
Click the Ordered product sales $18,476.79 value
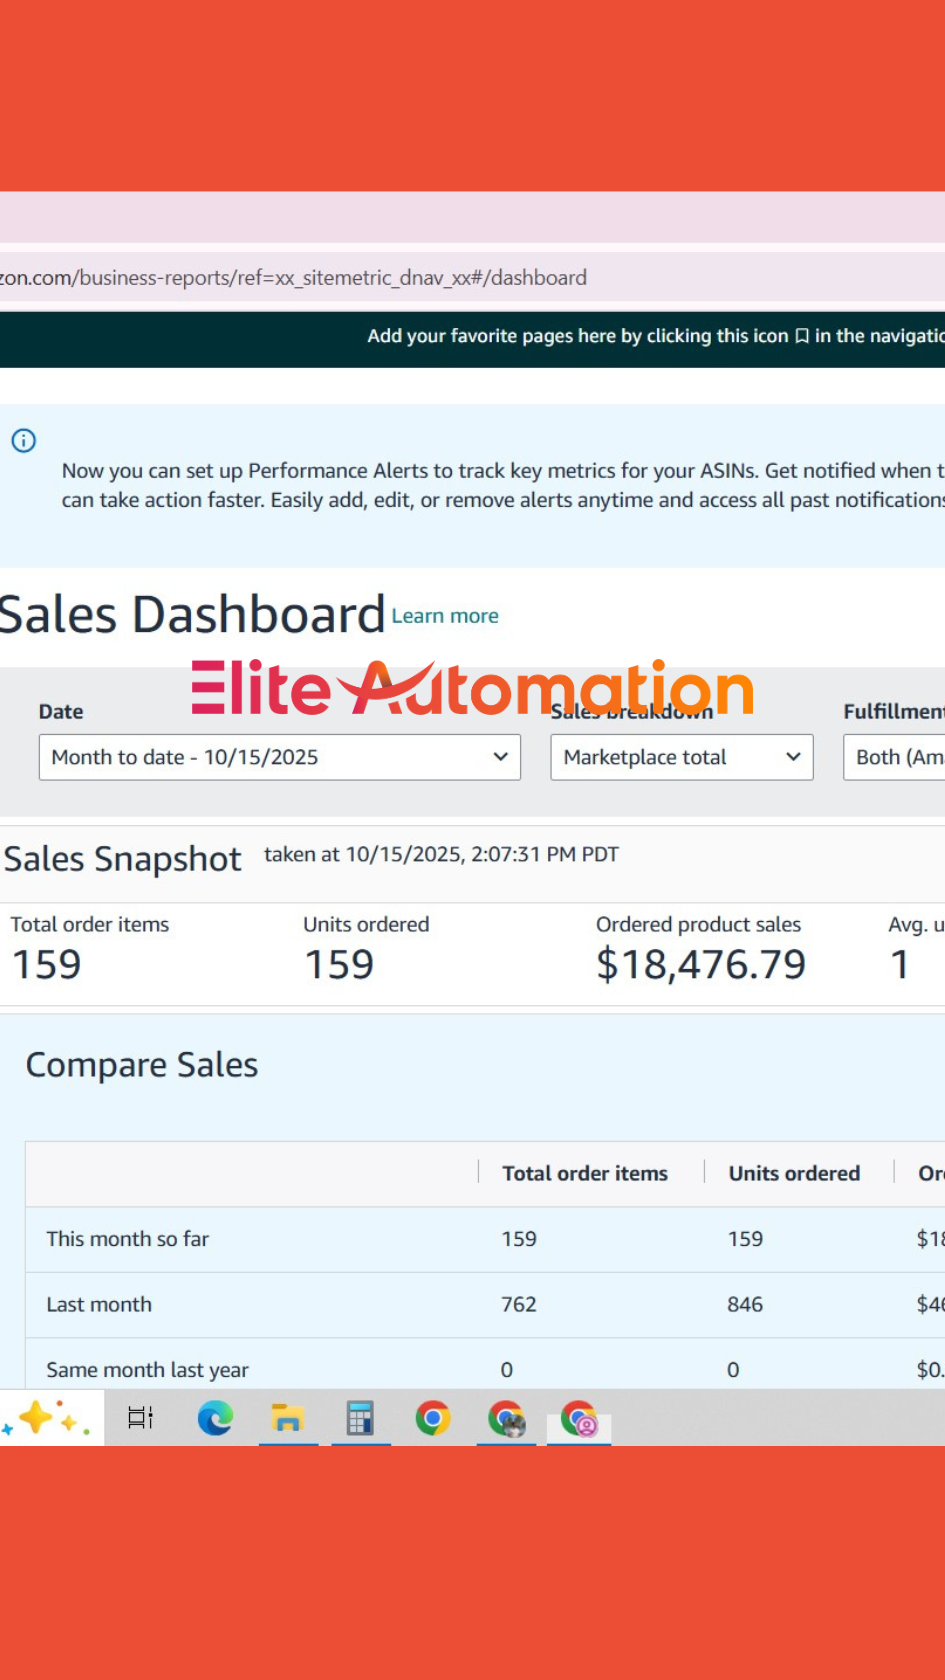(700, 964)
